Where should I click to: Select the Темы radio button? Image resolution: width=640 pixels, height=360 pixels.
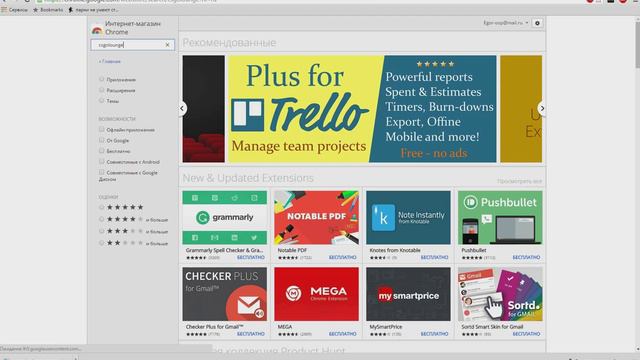pyautogui.click(x=101, y=100)
